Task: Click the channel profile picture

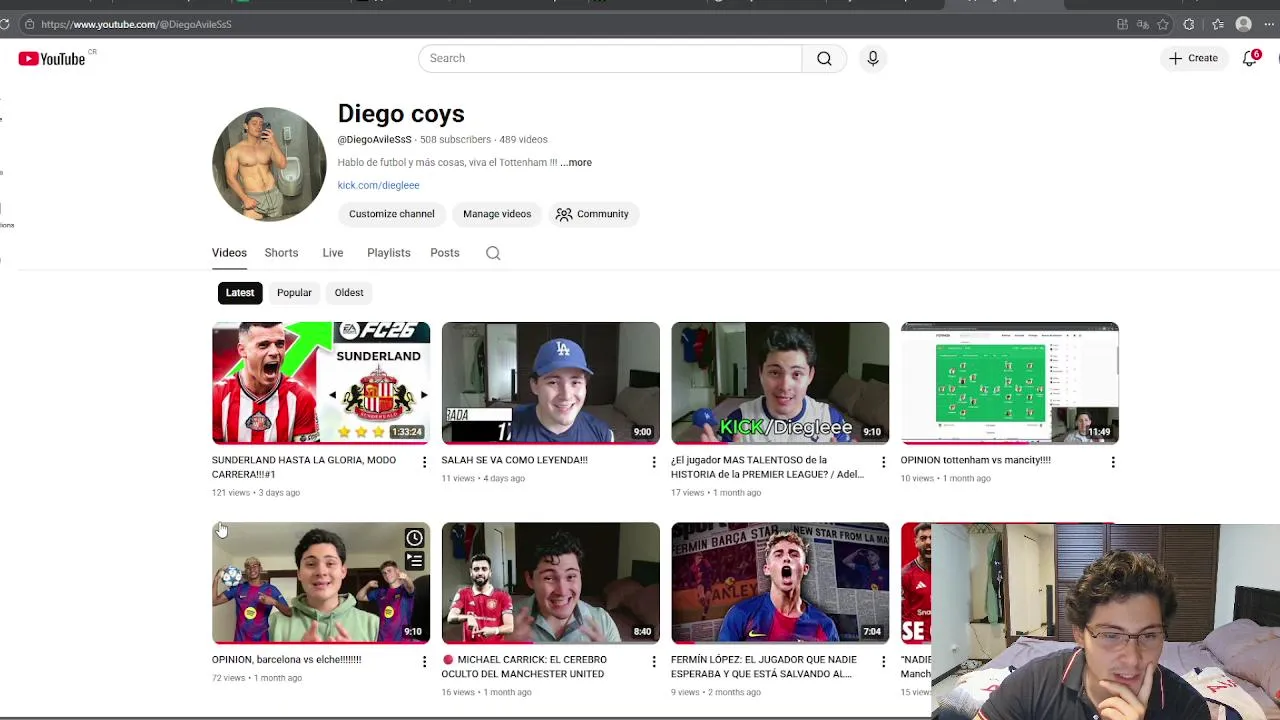Action: coord(269,164)
